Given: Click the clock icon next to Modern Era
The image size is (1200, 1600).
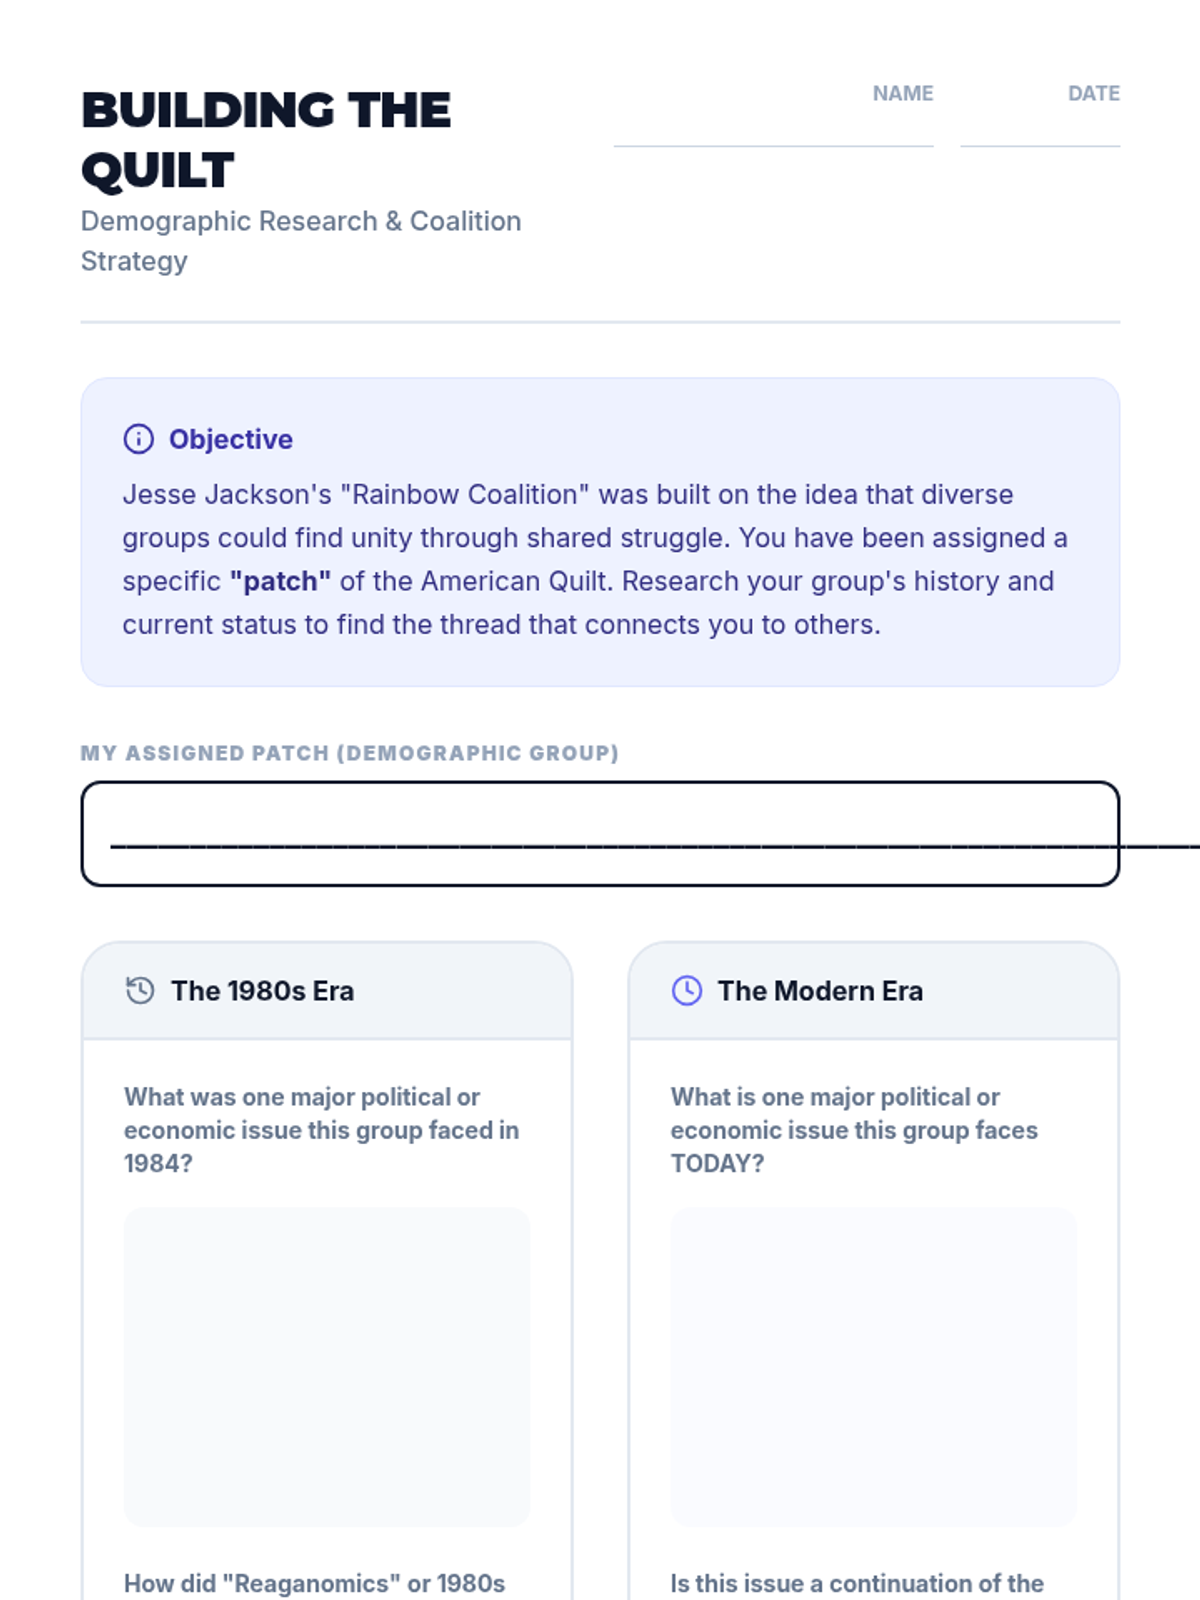Looking at the screenshot, I should tap(687, 990).
